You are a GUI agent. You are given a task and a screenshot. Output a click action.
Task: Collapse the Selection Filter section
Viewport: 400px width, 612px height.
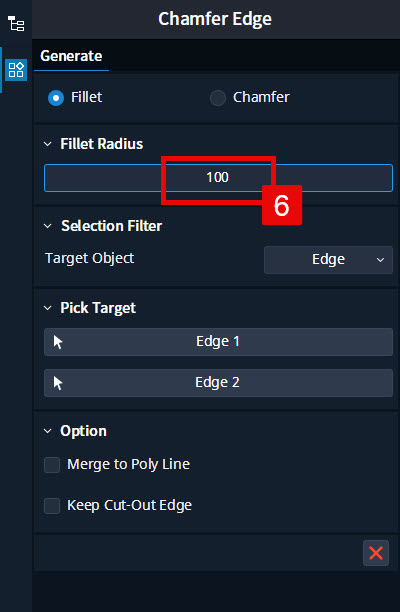(47, 226)
